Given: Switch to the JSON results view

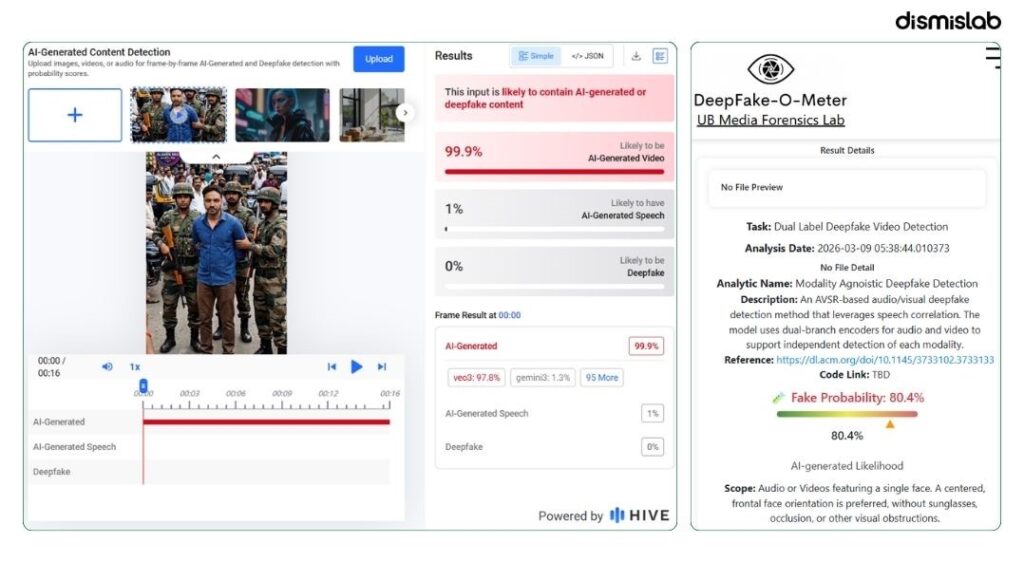Looking at the screenshot, I should 588,56.
